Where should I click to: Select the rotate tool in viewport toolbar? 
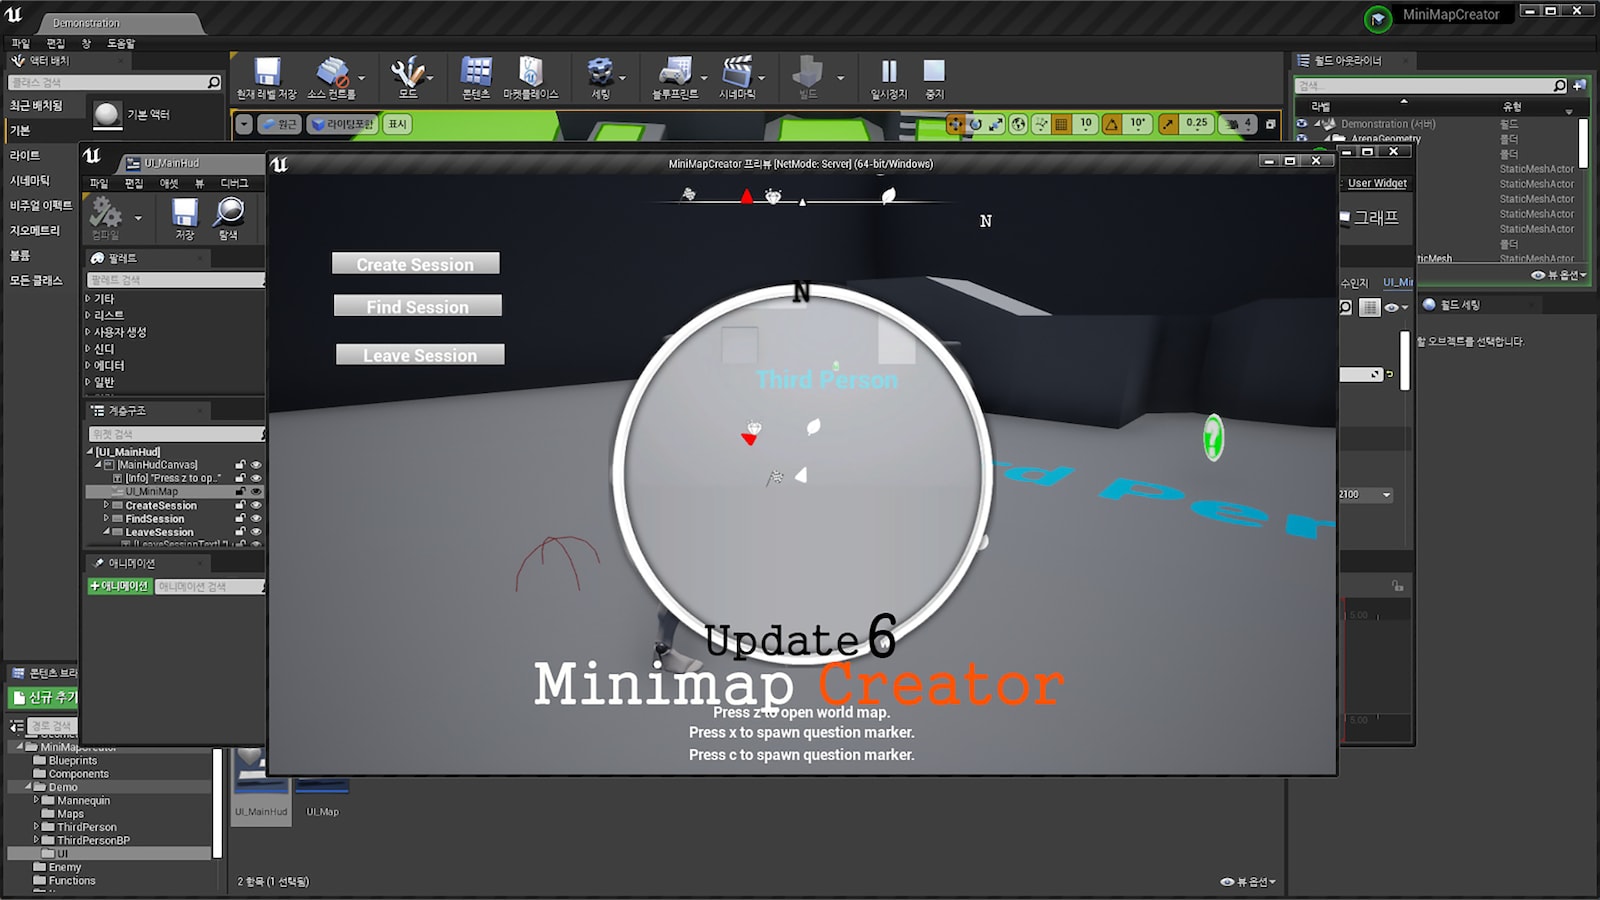click(x=975, y=124)
